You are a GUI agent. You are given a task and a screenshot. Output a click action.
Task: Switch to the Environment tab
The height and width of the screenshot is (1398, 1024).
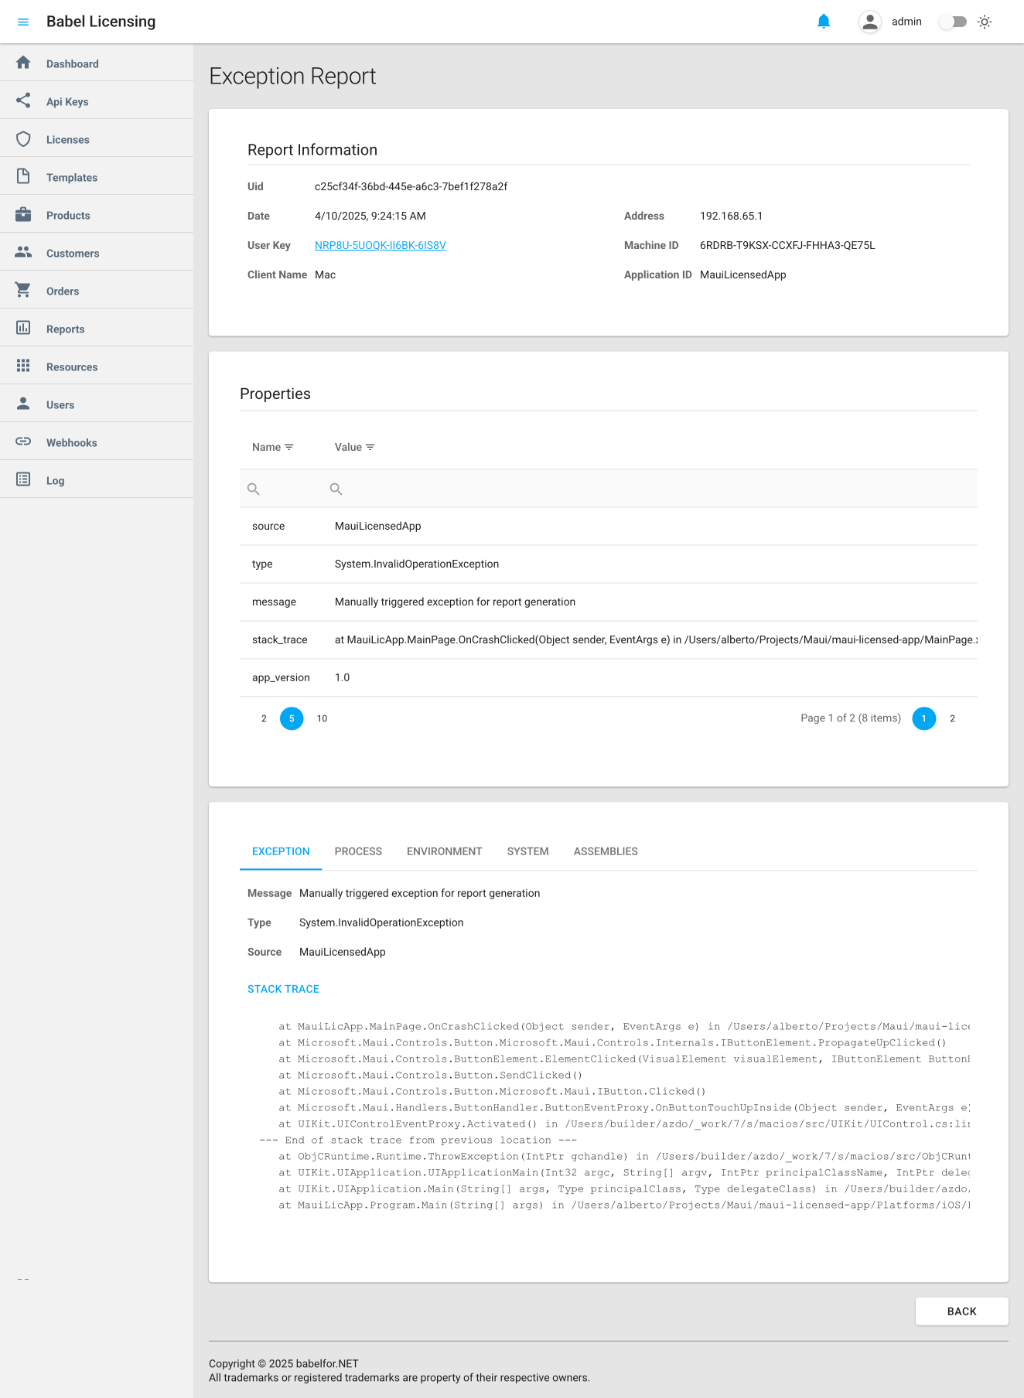pos(444,852)
